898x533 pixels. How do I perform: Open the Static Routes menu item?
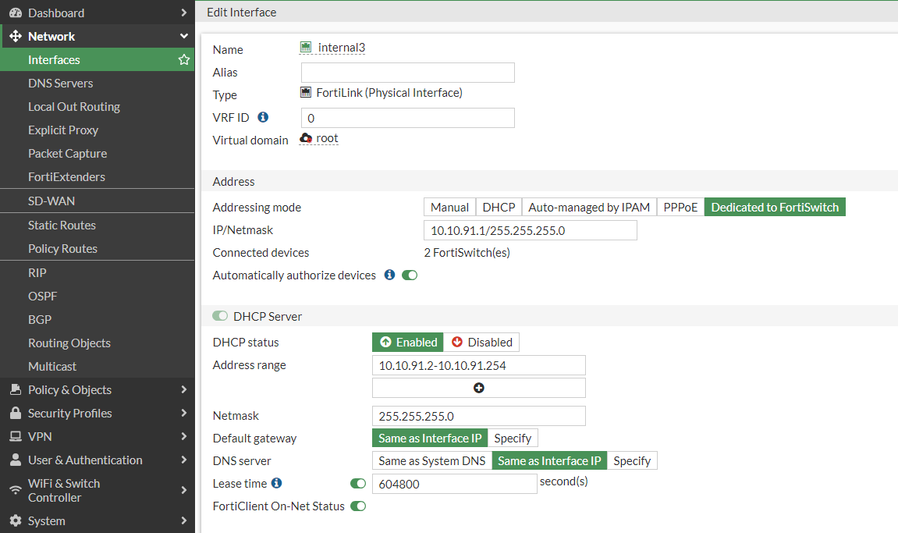[x=62, y=225]
